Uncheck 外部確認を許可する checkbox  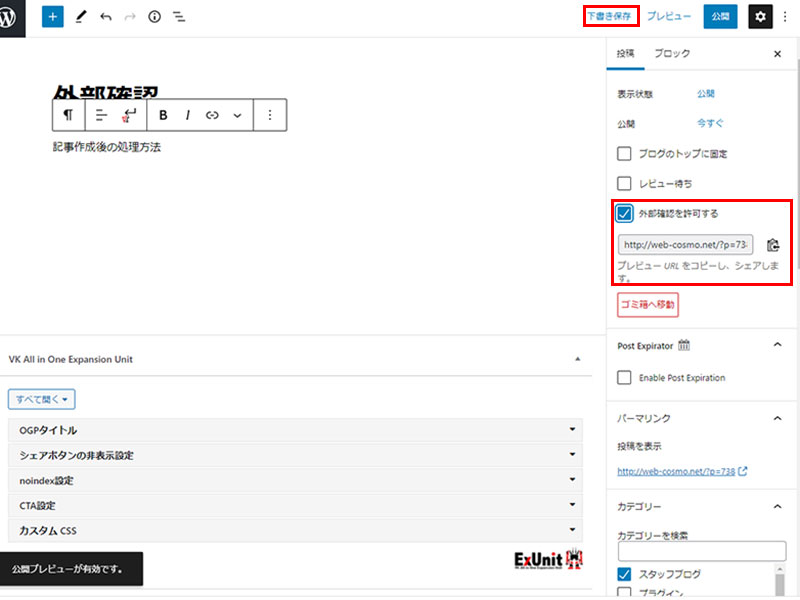point(625,213)
